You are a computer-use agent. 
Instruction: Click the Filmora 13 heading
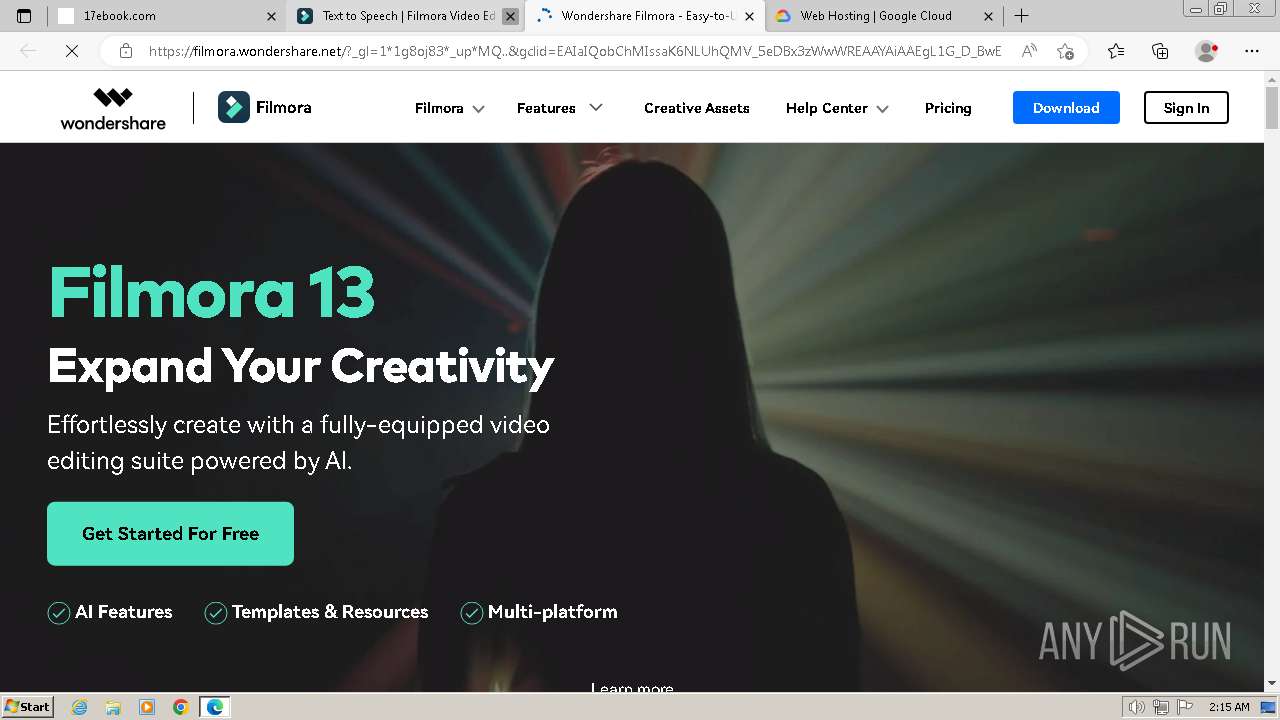211,292
